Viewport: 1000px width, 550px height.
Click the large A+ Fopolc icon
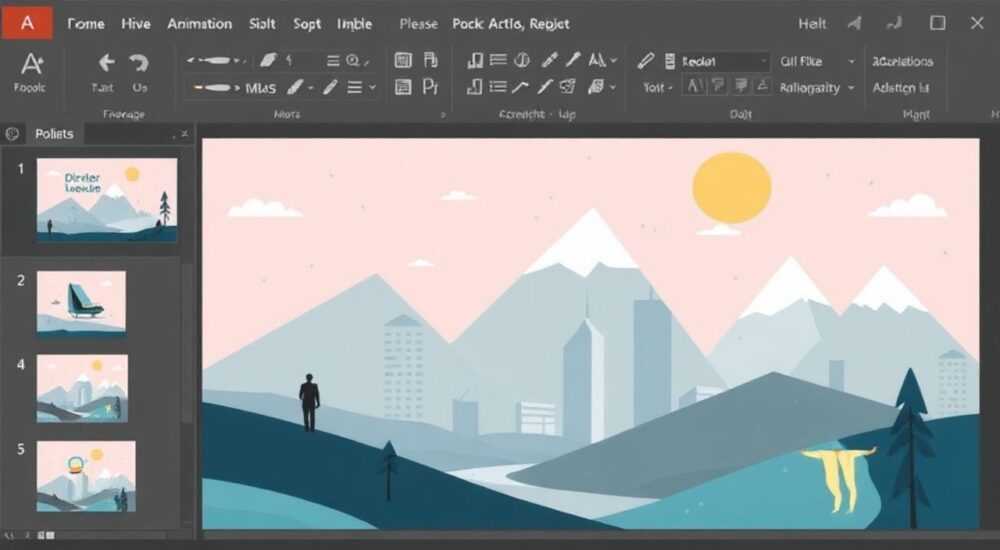tap(31, 64)
